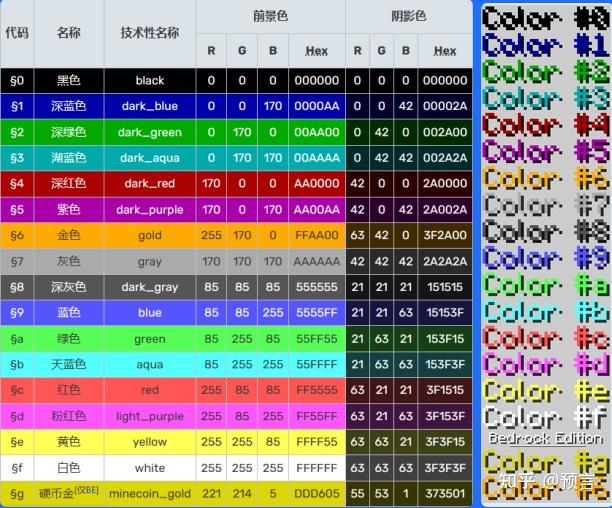
Task: Click the §3 code cell
Action: [x=17, y=158]
